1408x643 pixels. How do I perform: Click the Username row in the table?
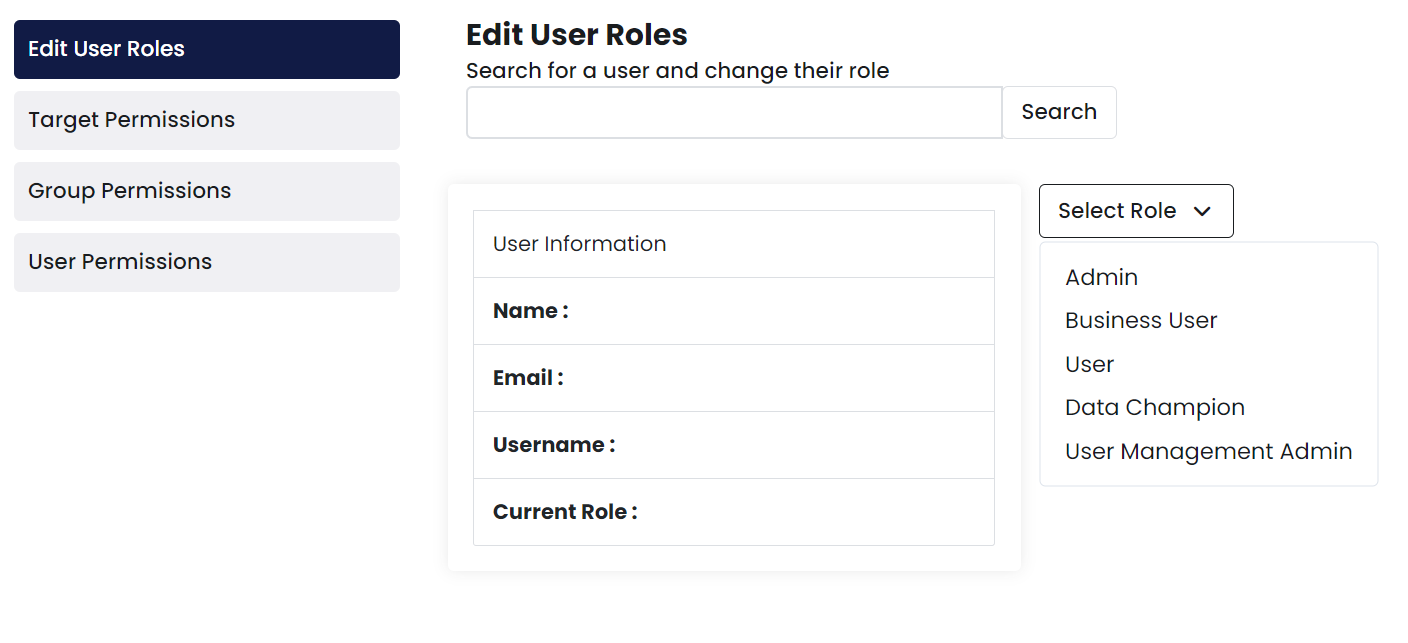(733, 445)
